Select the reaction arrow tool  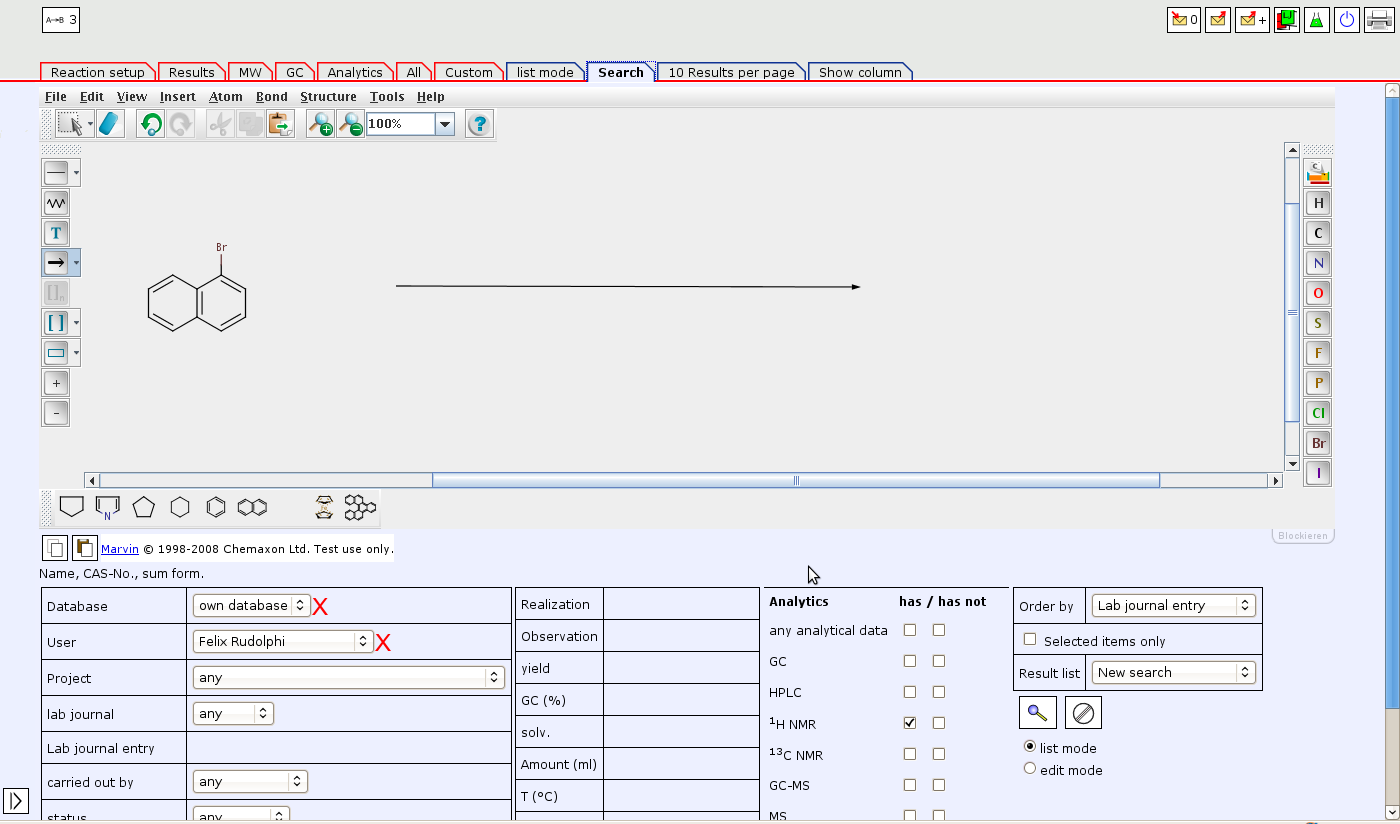point(56,263)
